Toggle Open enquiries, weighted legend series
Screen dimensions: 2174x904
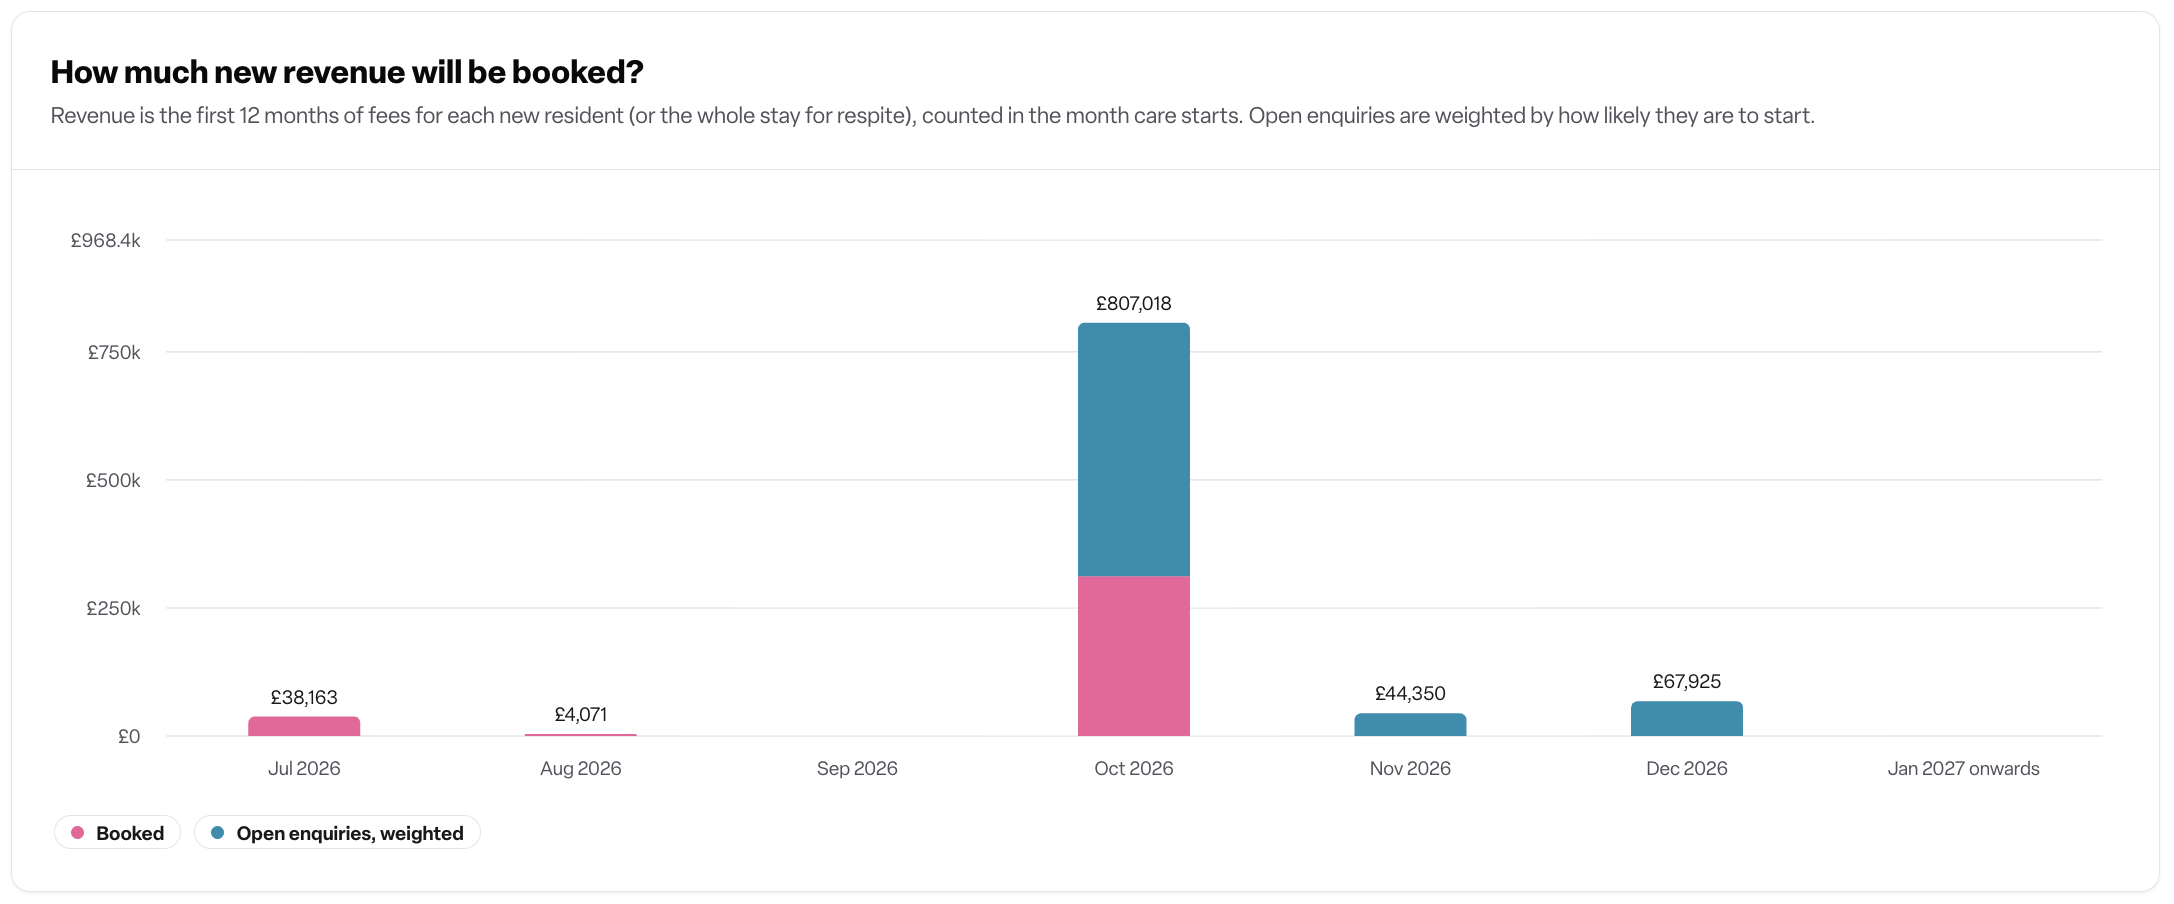coord(337,833)
